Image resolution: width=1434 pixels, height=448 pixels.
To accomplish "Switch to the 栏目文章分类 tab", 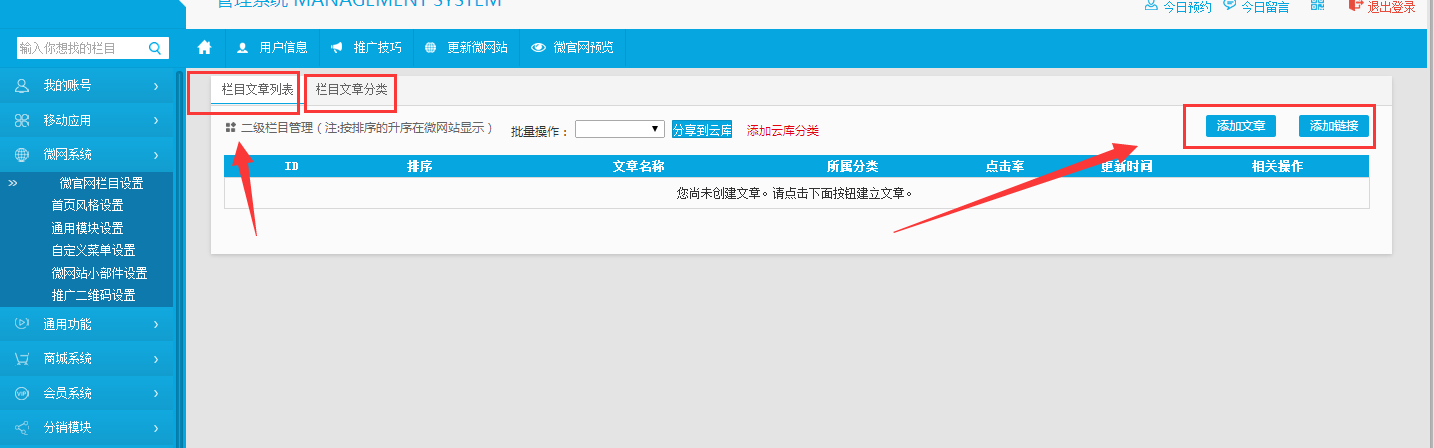I will [x=351, y=89].
